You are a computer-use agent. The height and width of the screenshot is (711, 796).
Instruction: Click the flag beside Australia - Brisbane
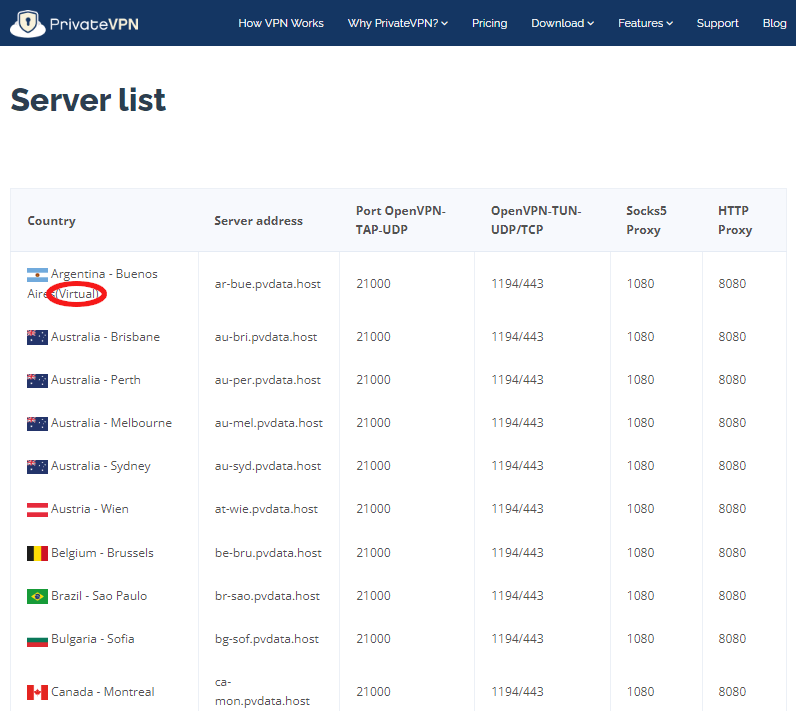click(x=37, y=337)
